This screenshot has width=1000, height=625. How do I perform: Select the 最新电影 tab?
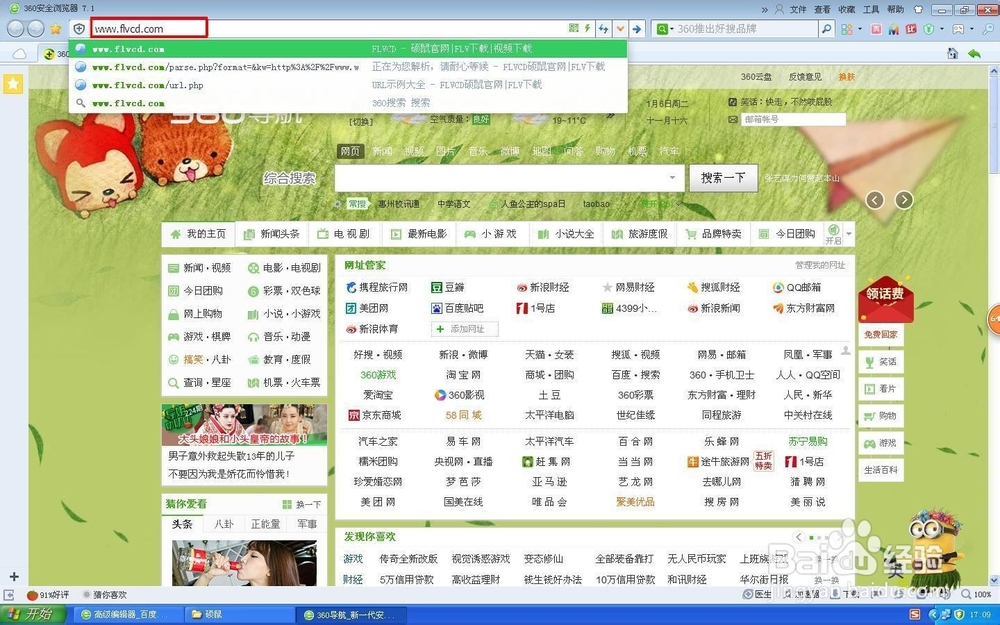(x=419, y=234)
